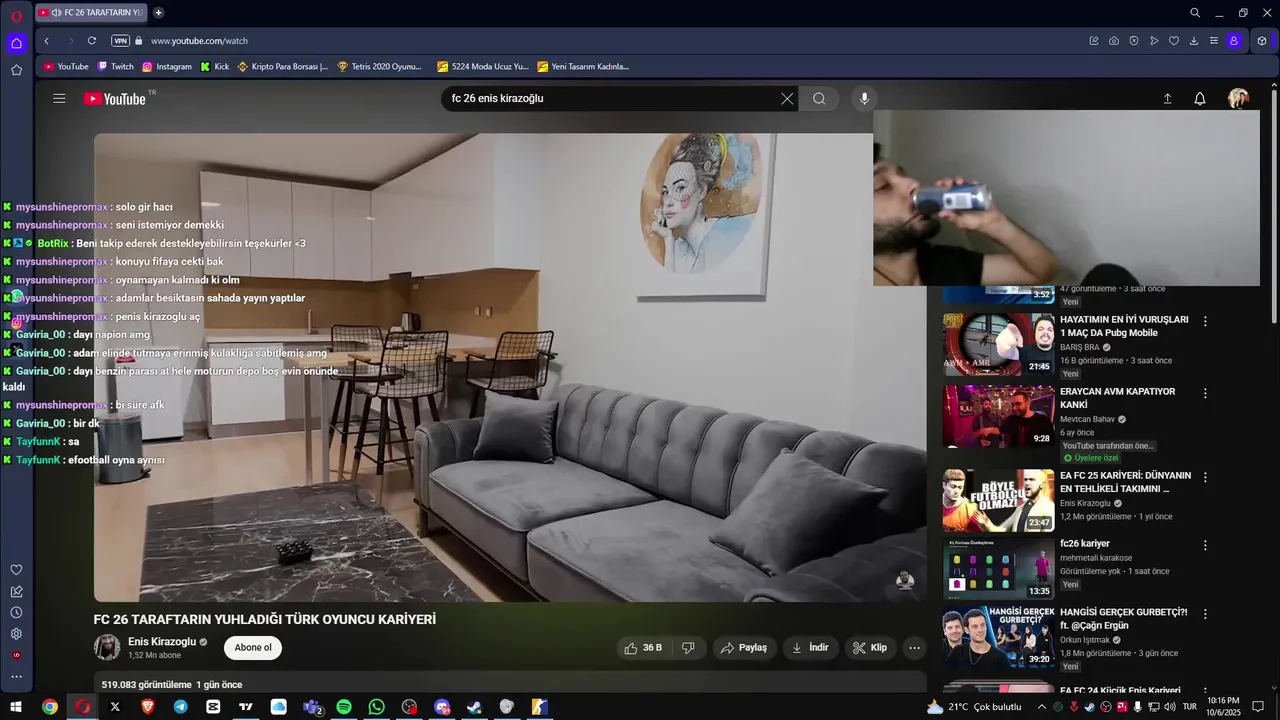Open the YouTube account avatar menu
1280x720 pixels.
(x=1239, y=98)
